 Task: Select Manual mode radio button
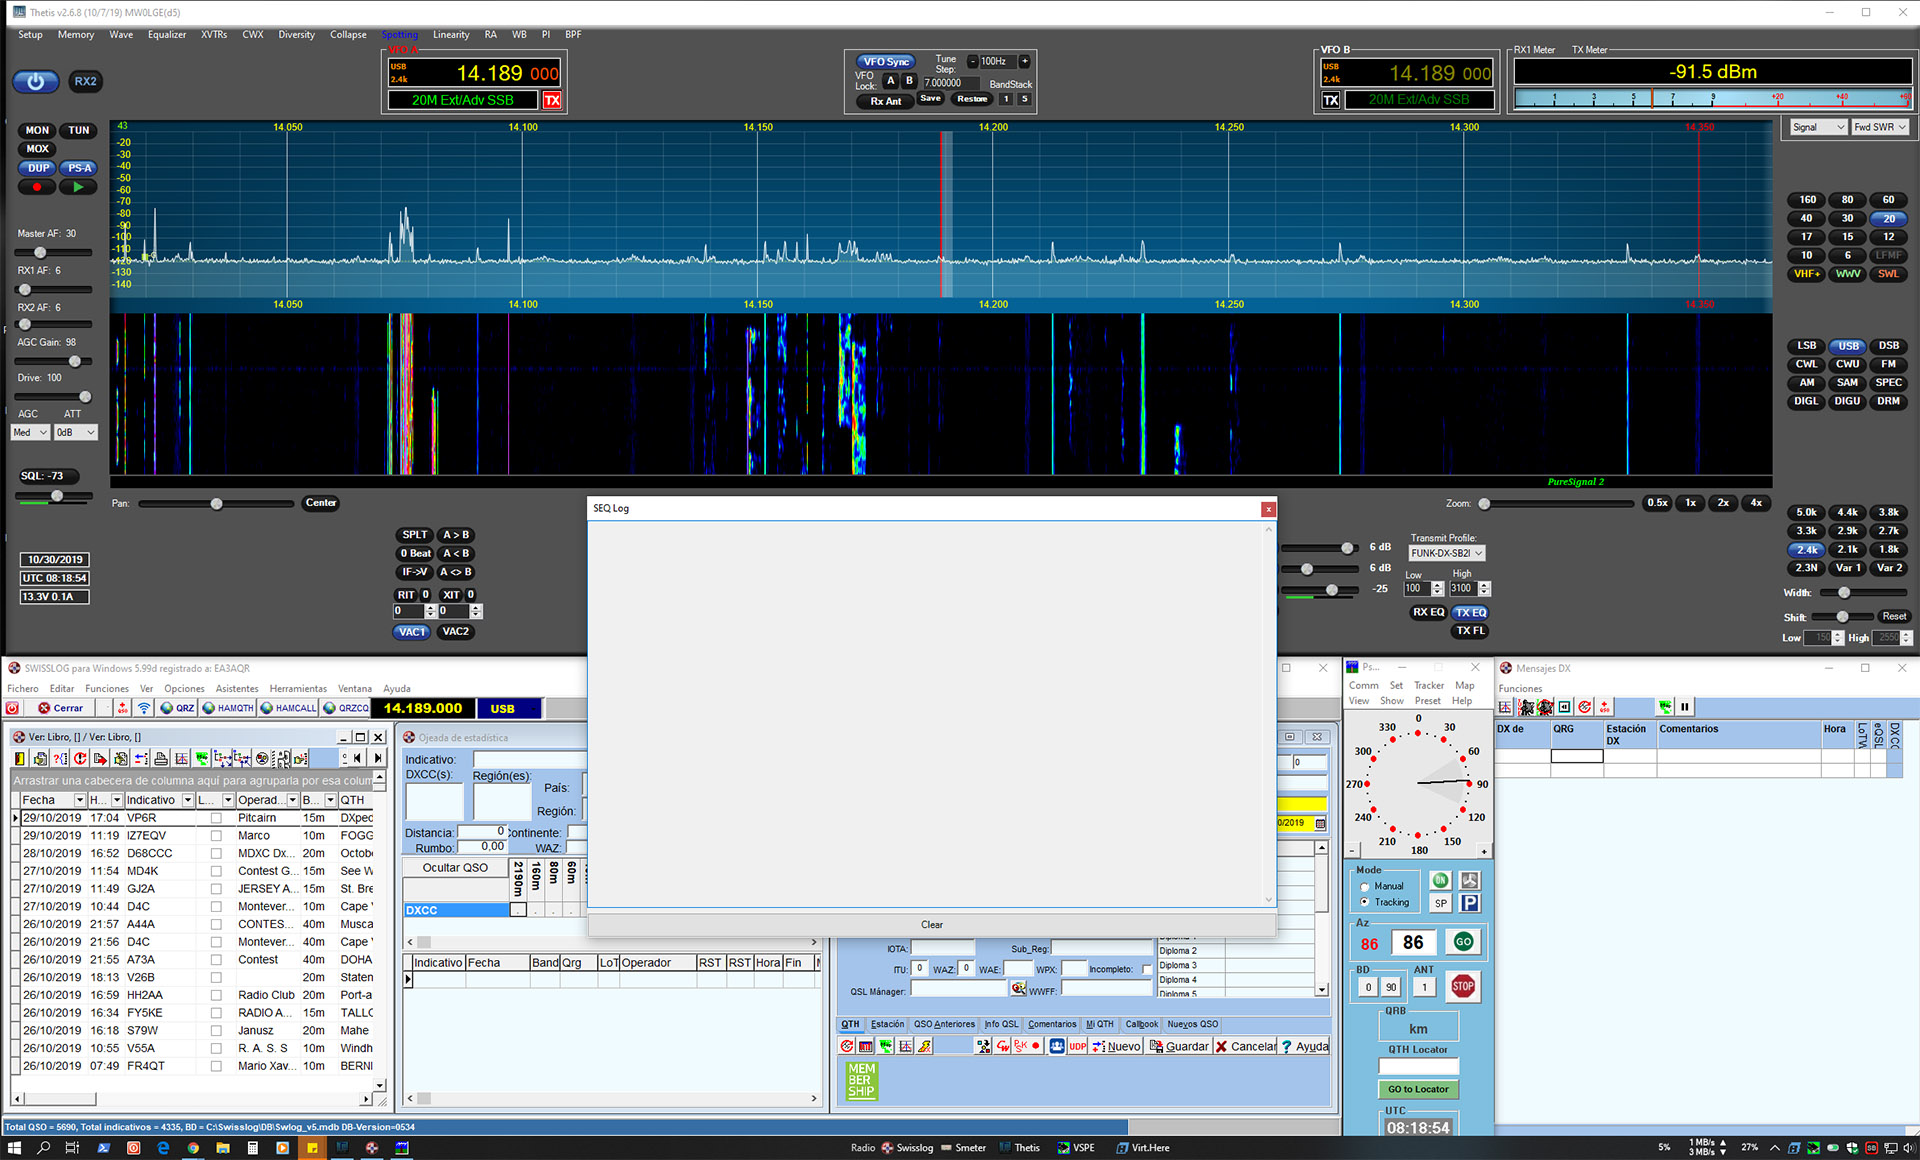(x=1365, y=887)
